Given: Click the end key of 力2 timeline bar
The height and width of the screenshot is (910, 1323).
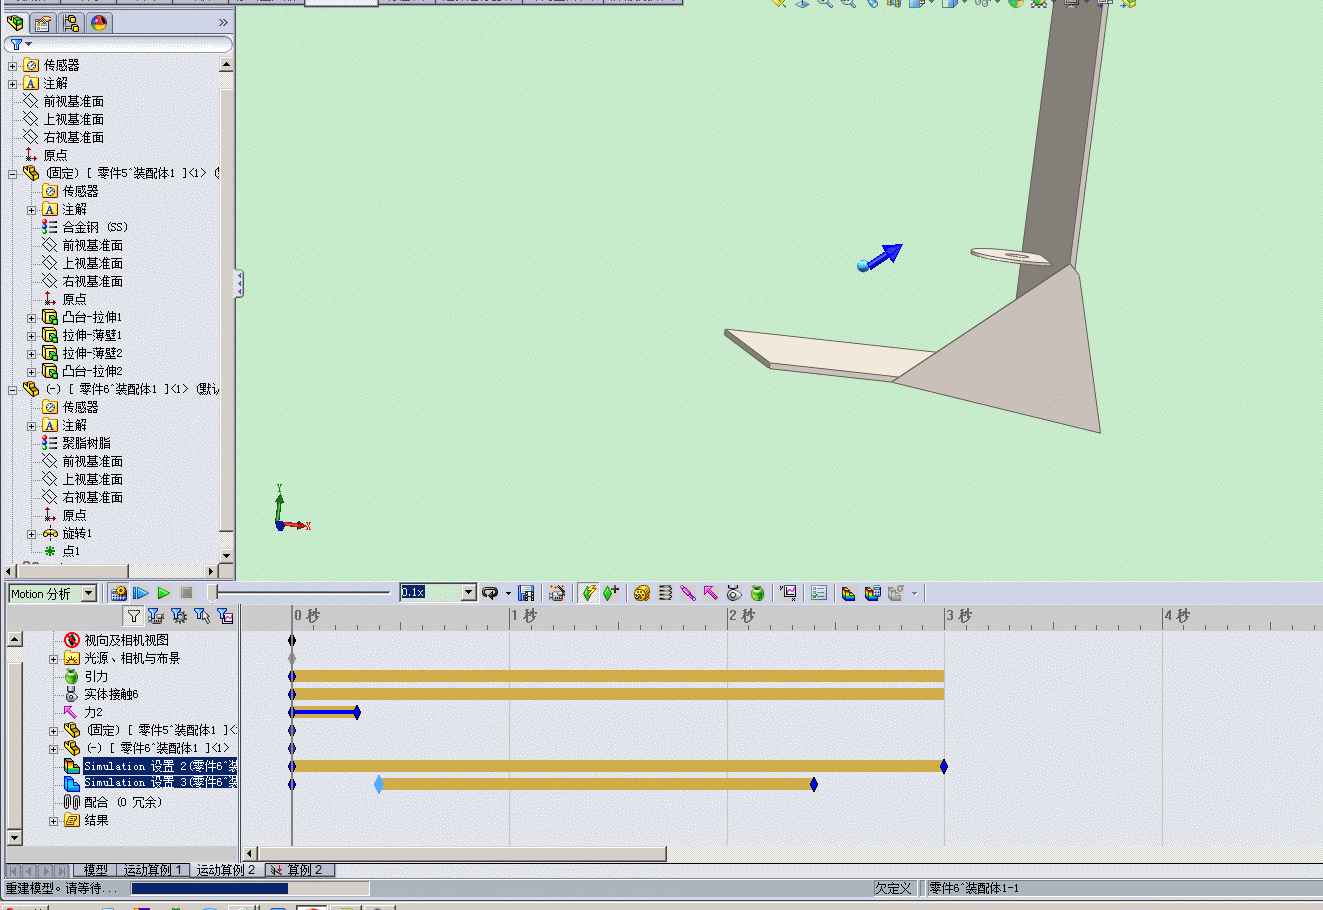Looking at the screenshot, I should click(x=357, y=713).
